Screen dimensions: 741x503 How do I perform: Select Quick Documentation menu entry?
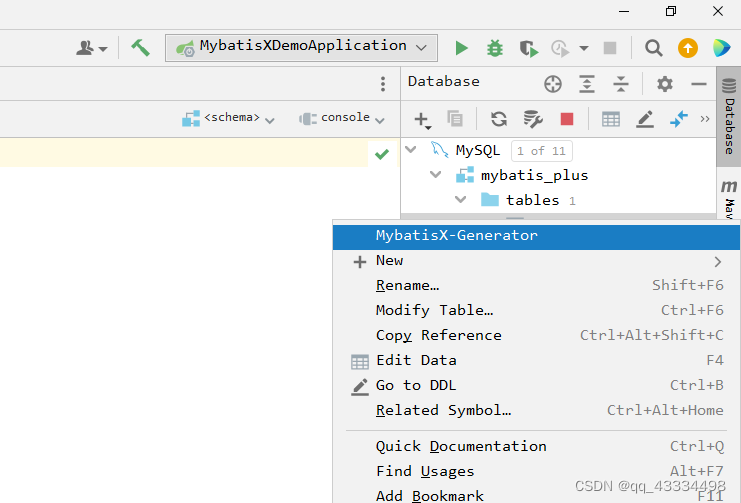pyautogui.click(x=536, y=447)
